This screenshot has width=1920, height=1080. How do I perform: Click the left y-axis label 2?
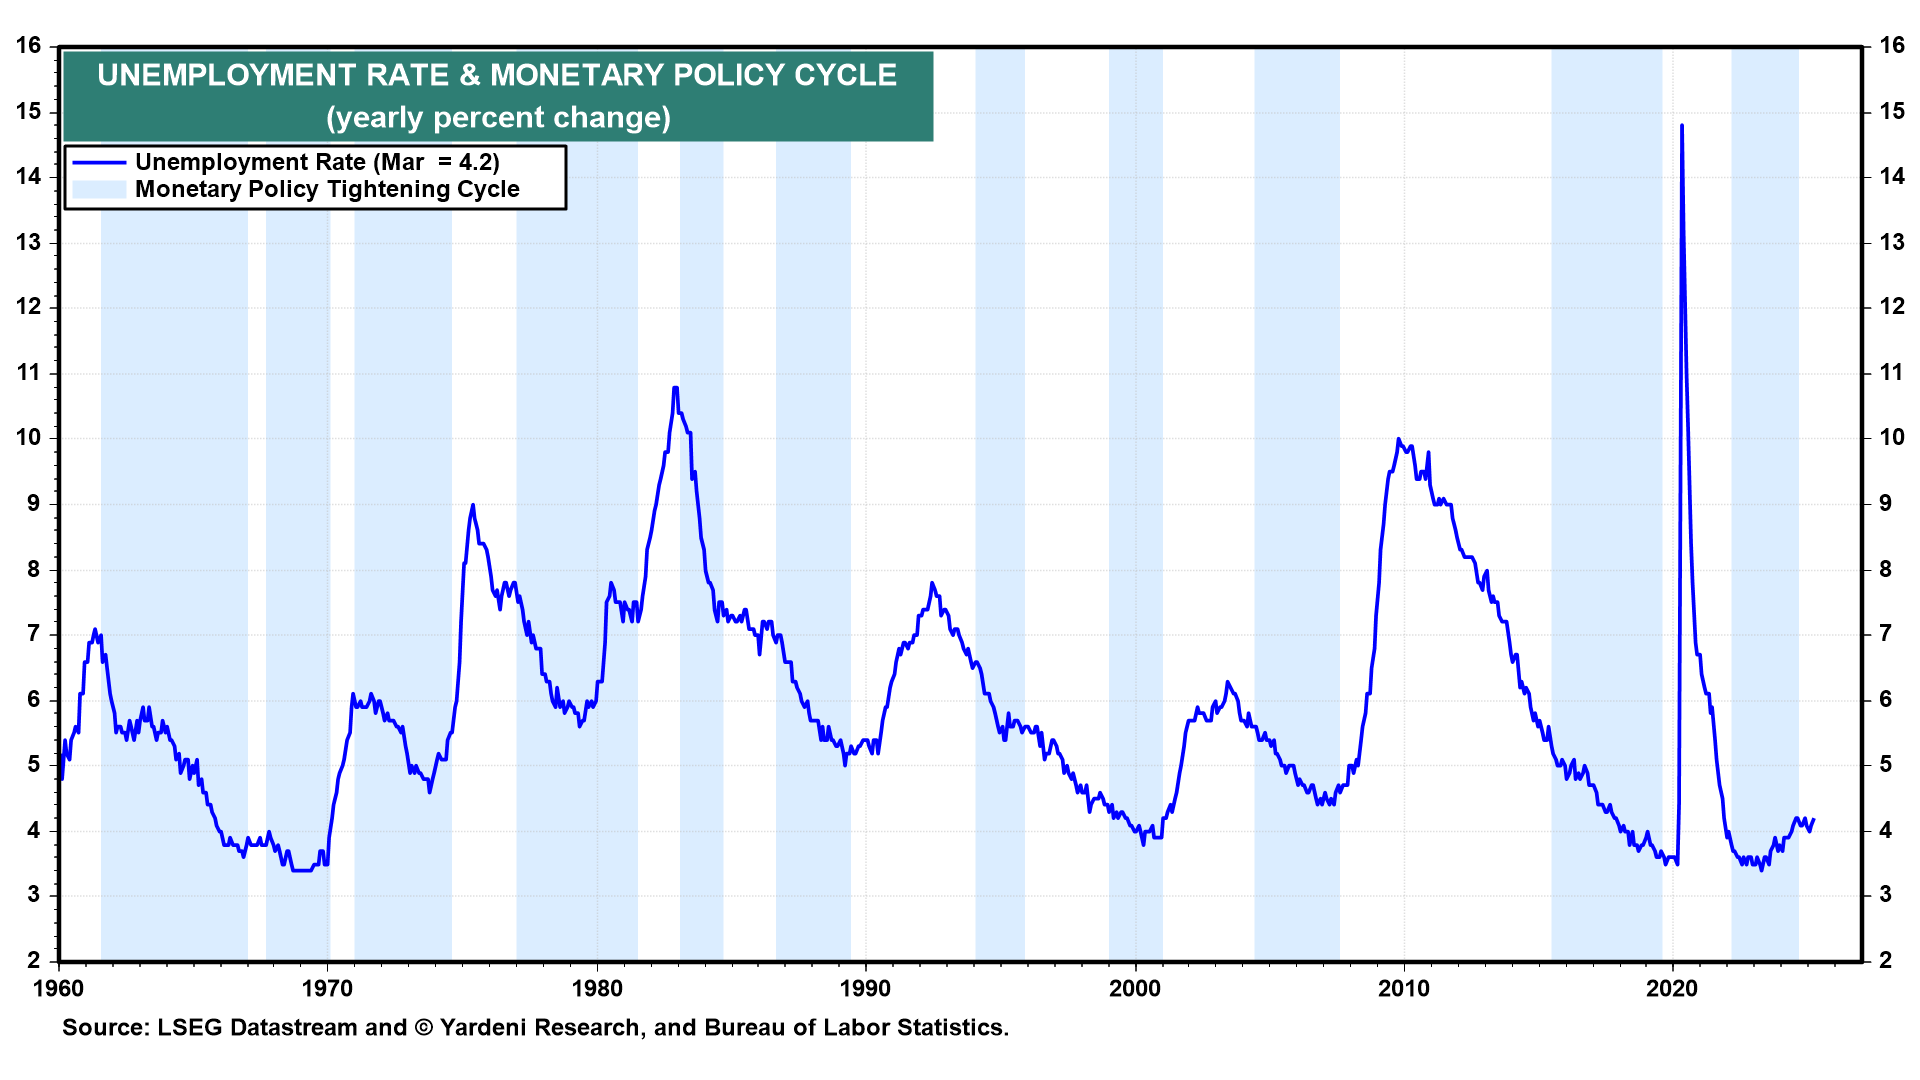[34, 960]
